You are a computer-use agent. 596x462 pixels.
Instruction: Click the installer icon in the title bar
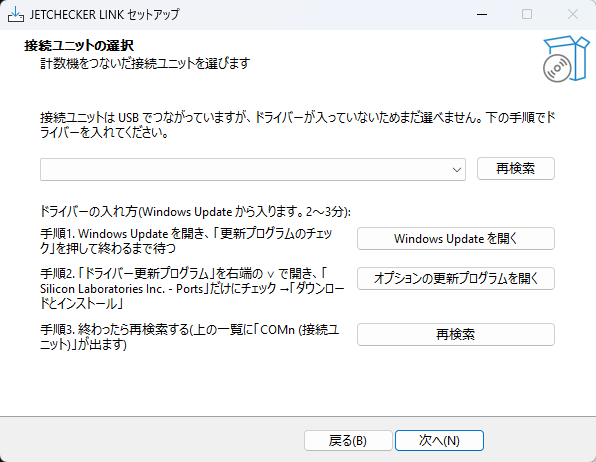pyautogui.click(x=16, y=14)
